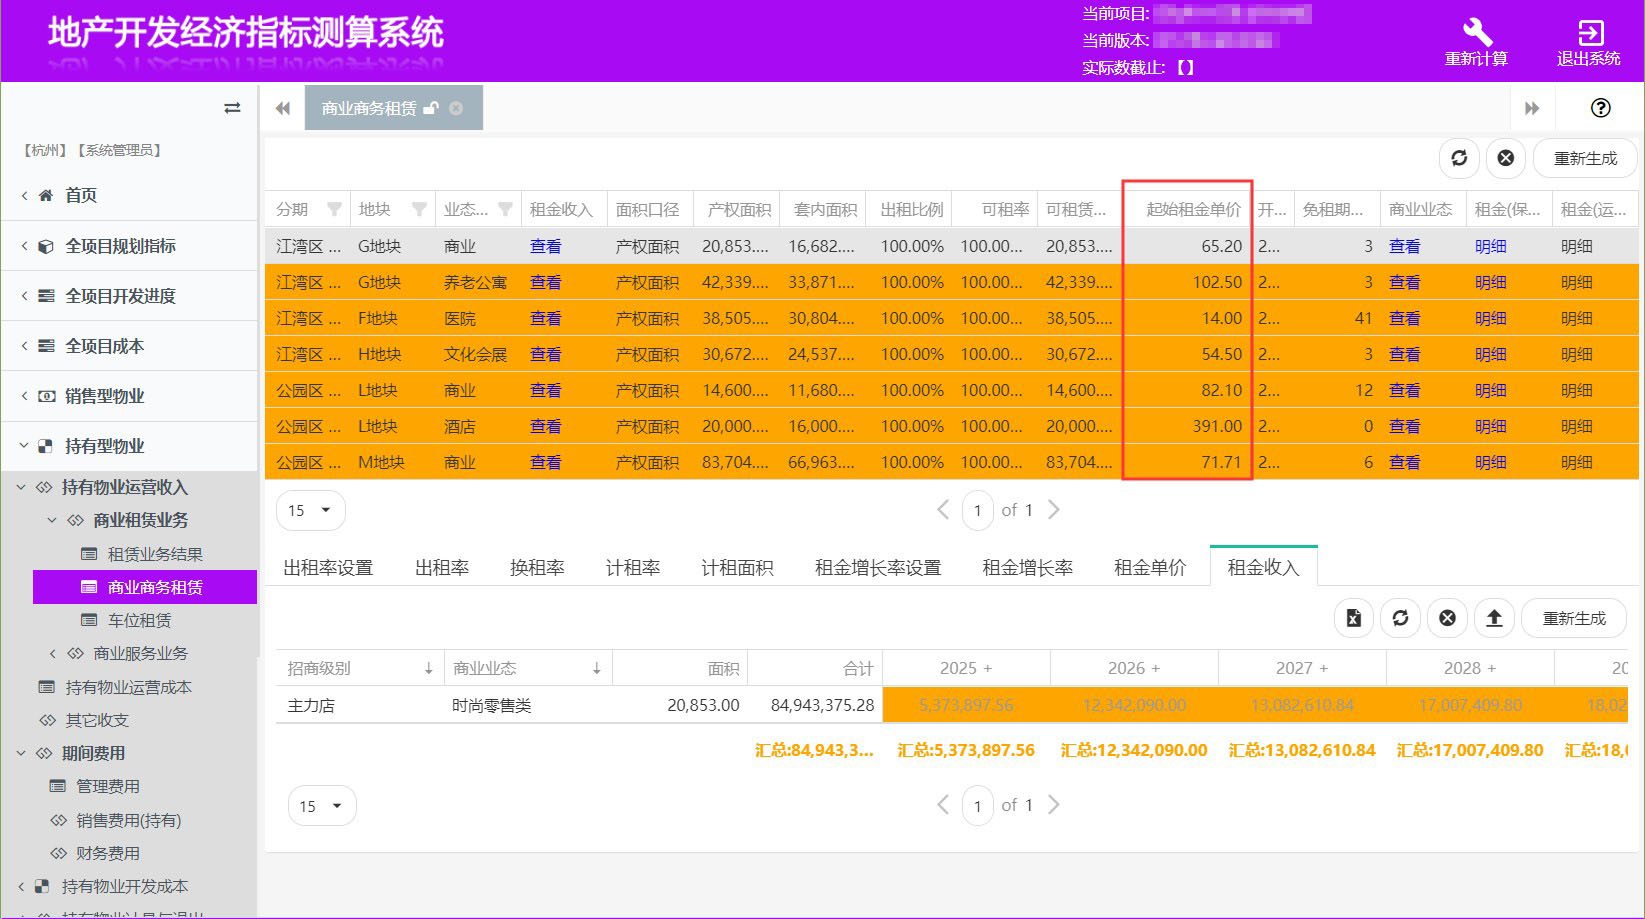Open upper table page size dropdown

(x=310, y=510)
